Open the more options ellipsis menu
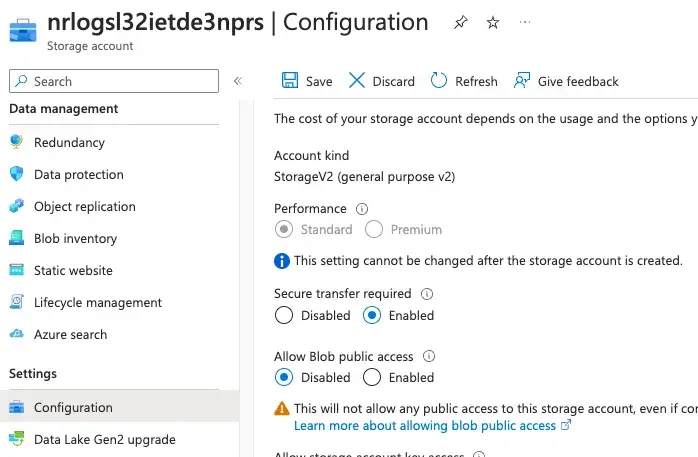 [x=526, y=22]
